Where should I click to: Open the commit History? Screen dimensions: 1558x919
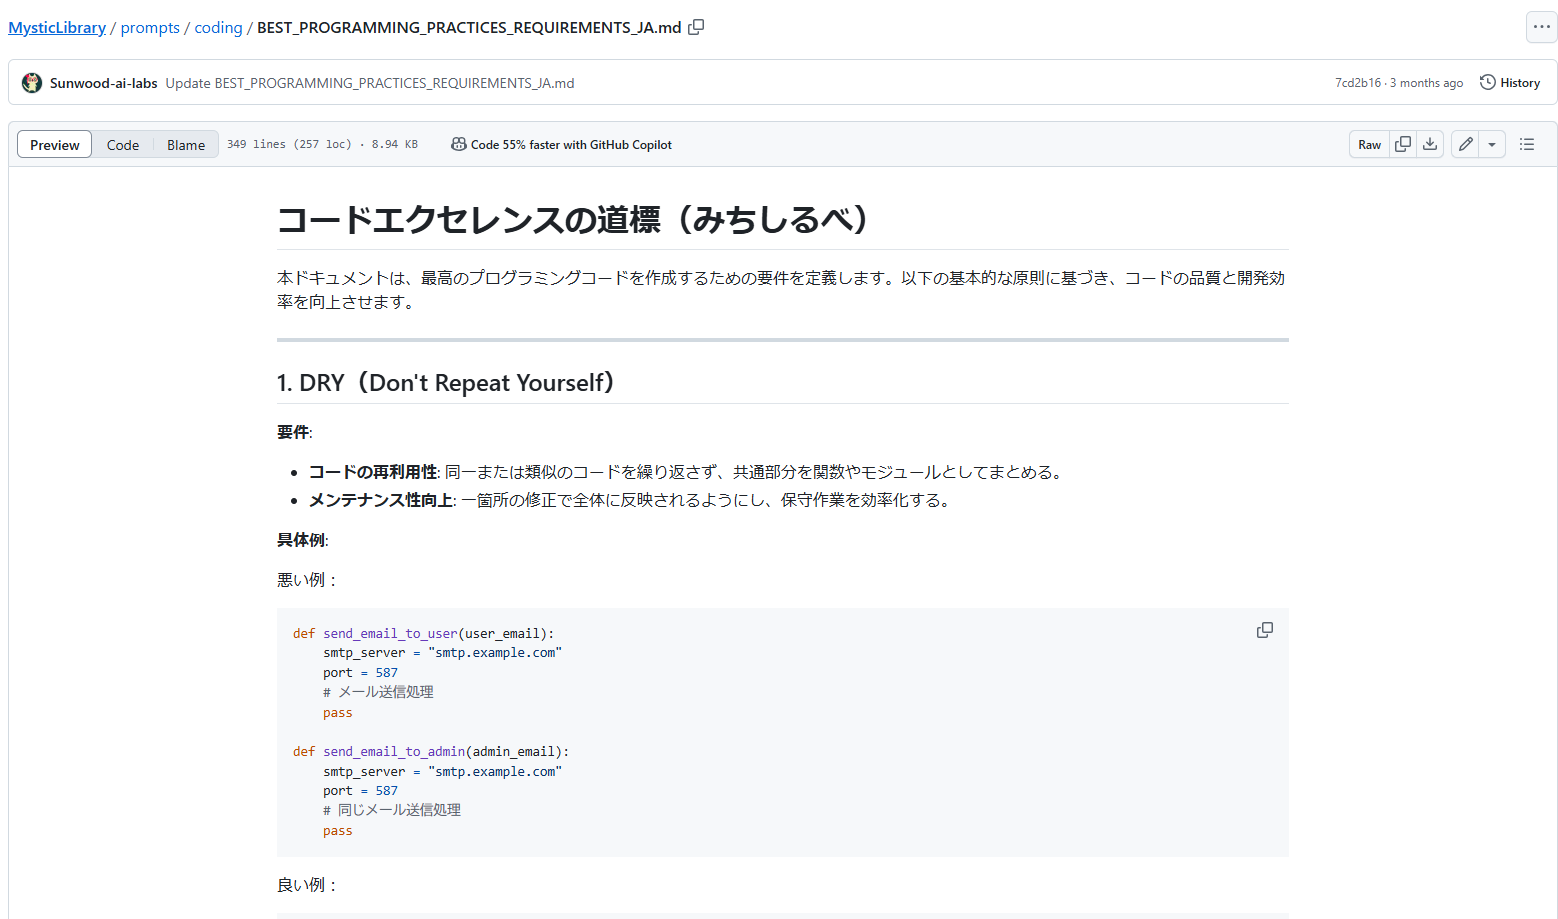tap(1510, 83)
